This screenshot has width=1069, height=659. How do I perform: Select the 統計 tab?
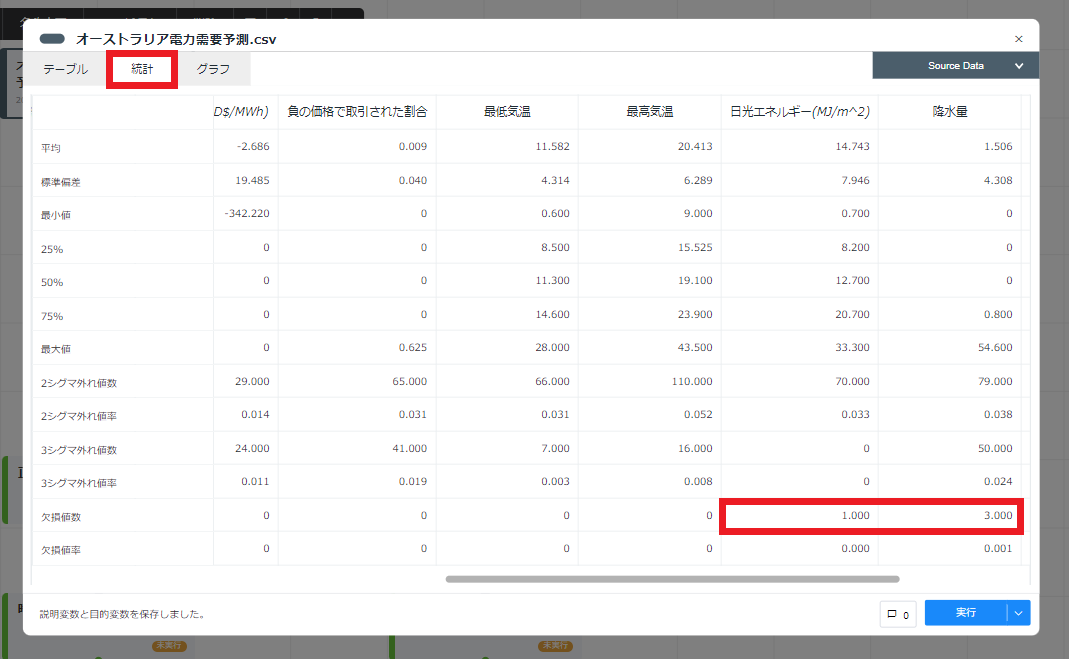tap(142, 69)
